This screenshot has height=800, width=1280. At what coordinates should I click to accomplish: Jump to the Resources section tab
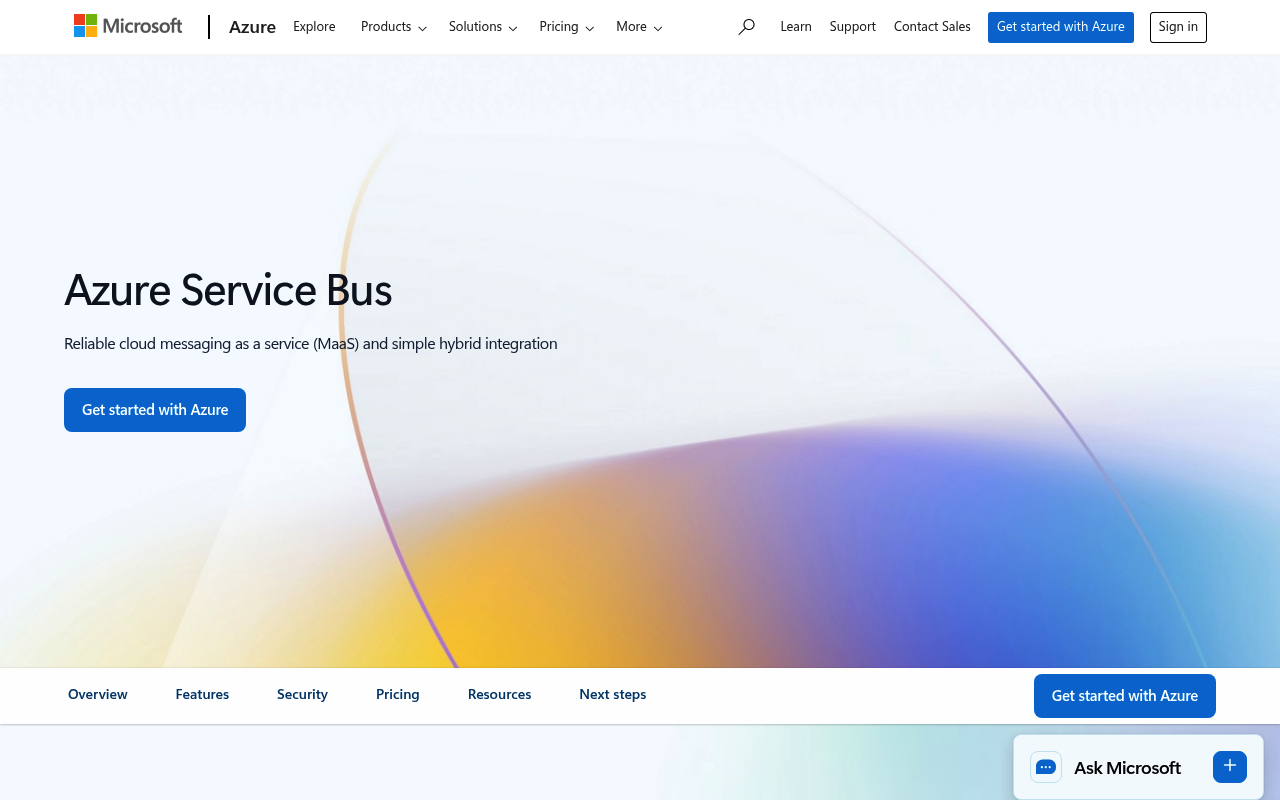499,694
